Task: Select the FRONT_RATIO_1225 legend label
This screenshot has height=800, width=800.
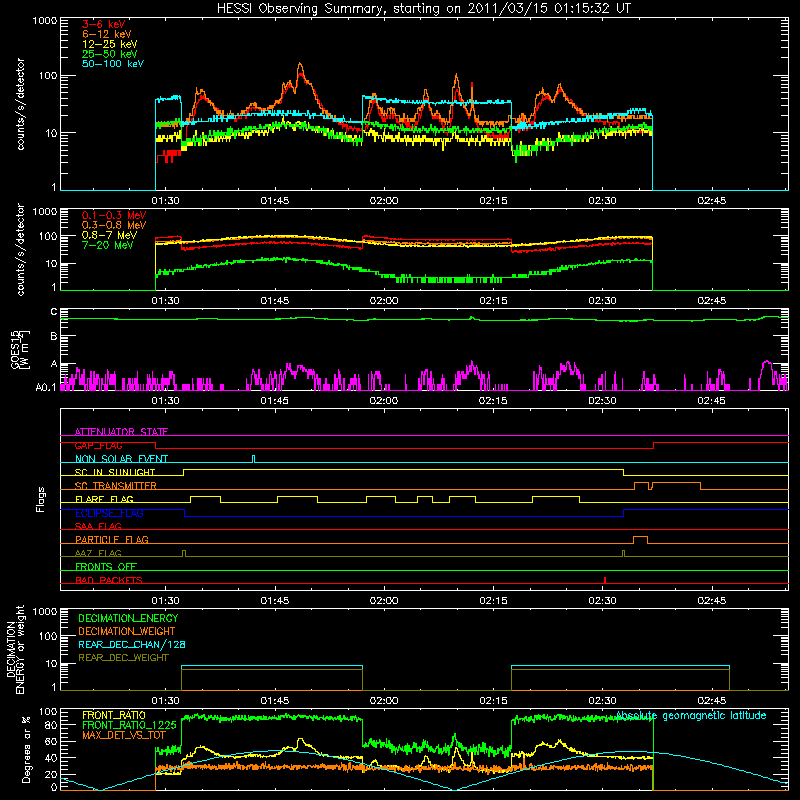Action: click(x=129, y=725)
